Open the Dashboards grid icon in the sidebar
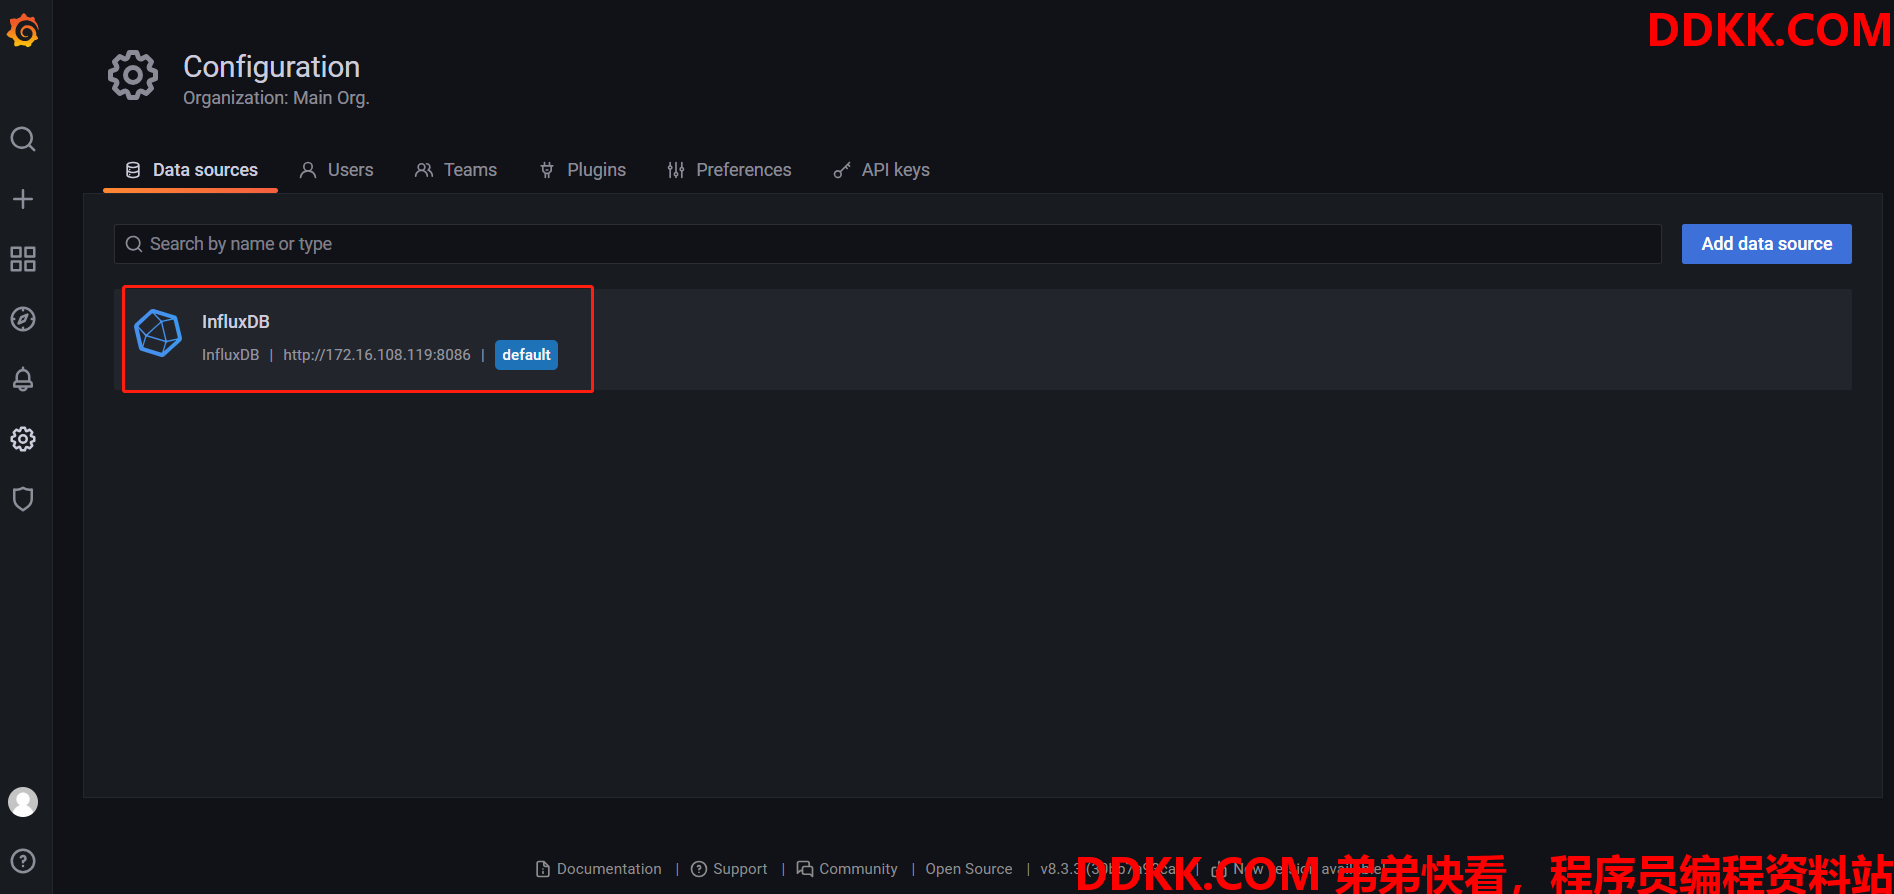The image size is (1894, 894). pos(23,259)
